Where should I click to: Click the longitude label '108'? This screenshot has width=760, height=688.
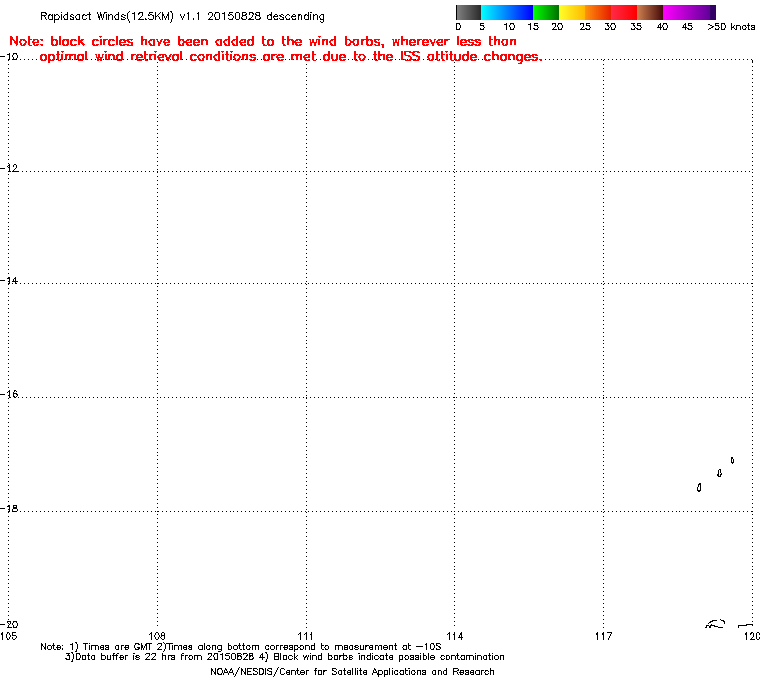(157, 636)
